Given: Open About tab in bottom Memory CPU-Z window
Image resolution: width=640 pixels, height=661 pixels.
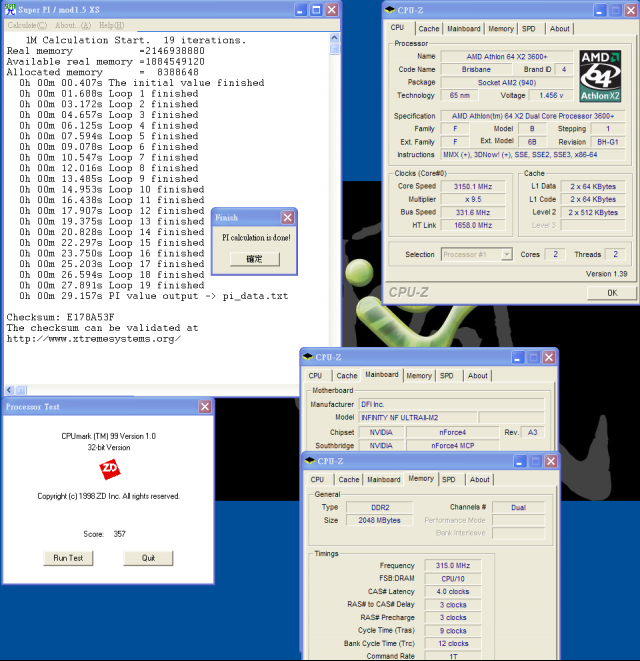Looking at the screenshot, I should click(x=480, y=479).
